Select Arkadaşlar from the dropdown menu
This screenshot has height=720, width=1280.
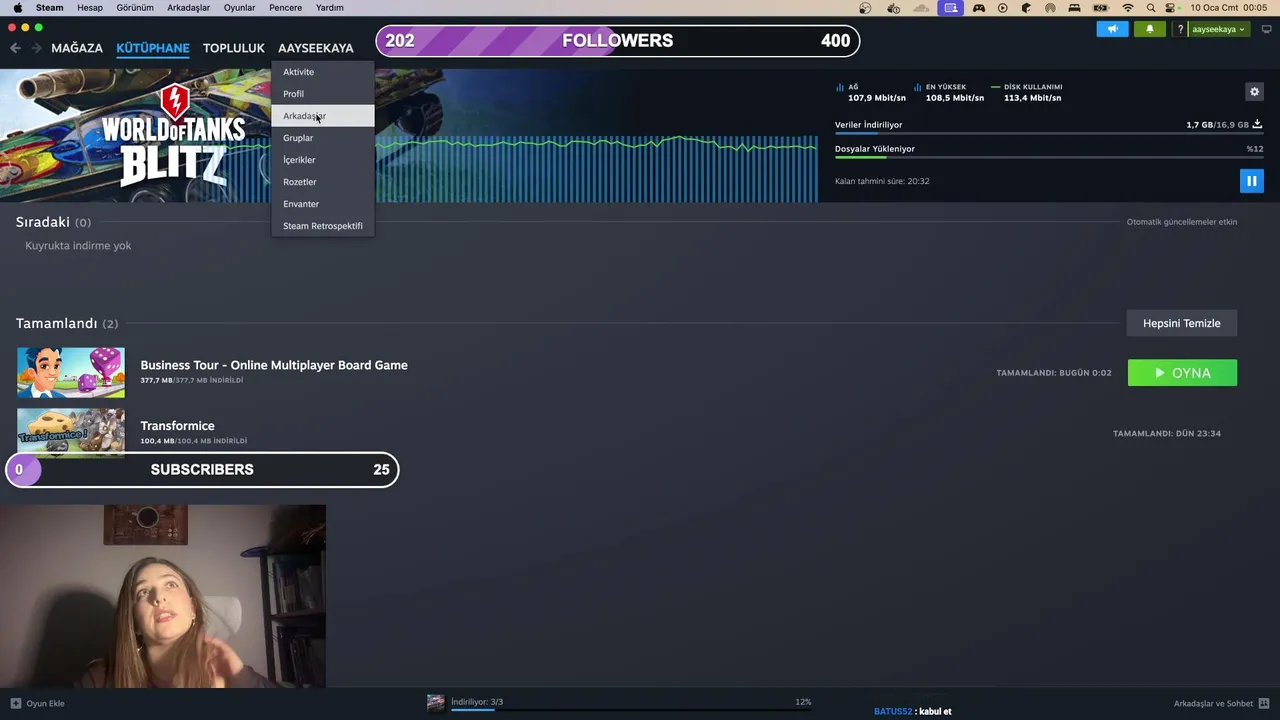point(323,116)
